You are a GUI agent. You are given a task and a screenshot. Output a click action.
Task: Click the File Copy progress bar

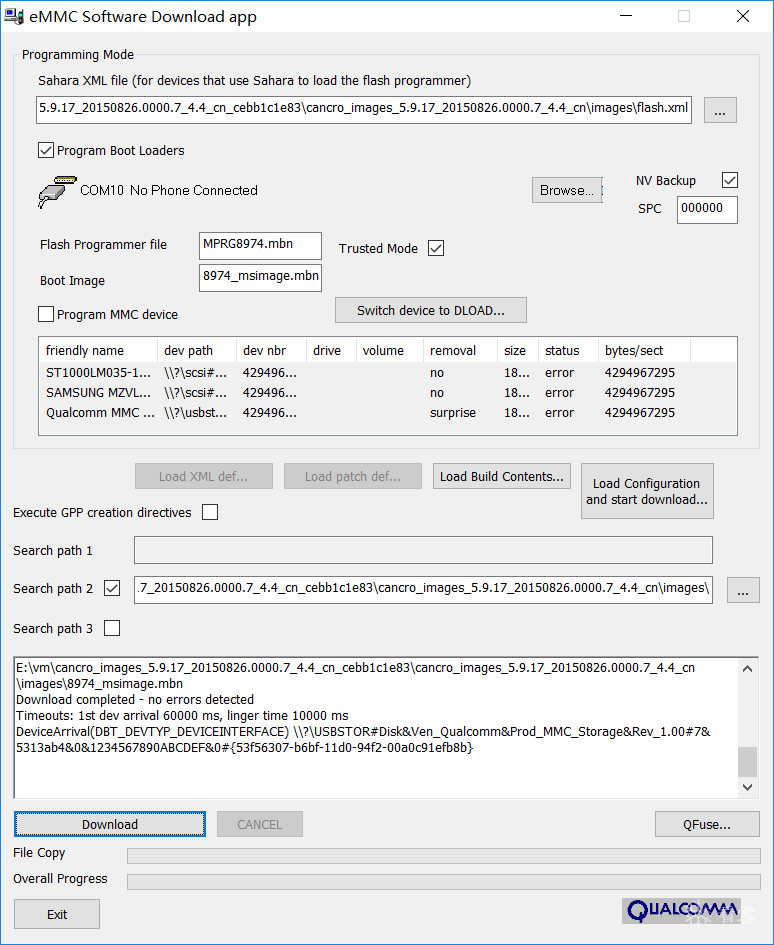pos(444,856)
